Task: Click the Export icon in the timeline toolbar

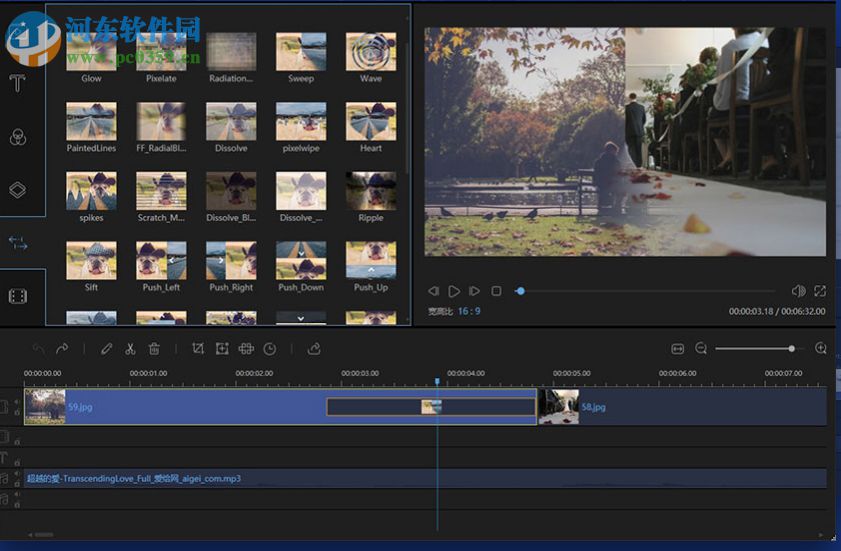Action: [x=314, y=348]
